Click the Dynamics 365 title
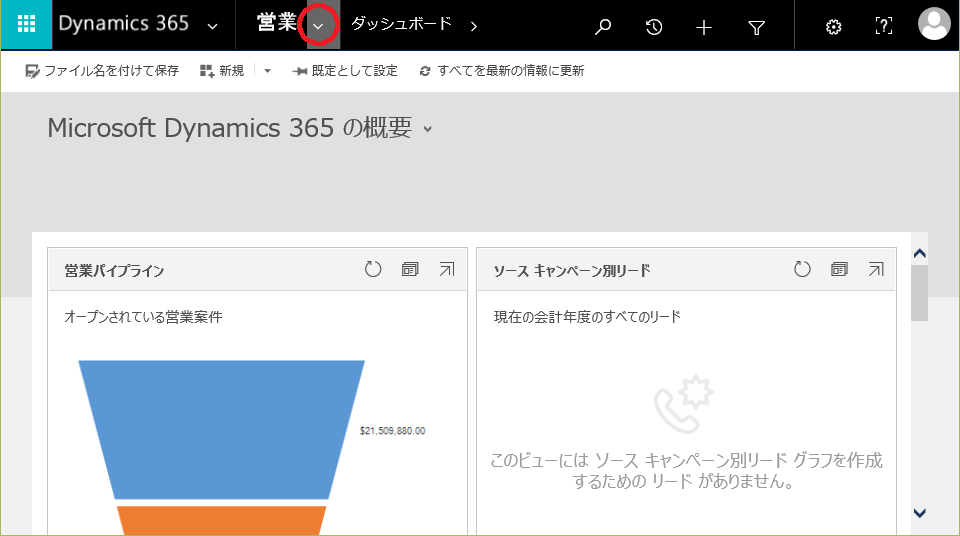960x536 pixels. click(124, 24)
